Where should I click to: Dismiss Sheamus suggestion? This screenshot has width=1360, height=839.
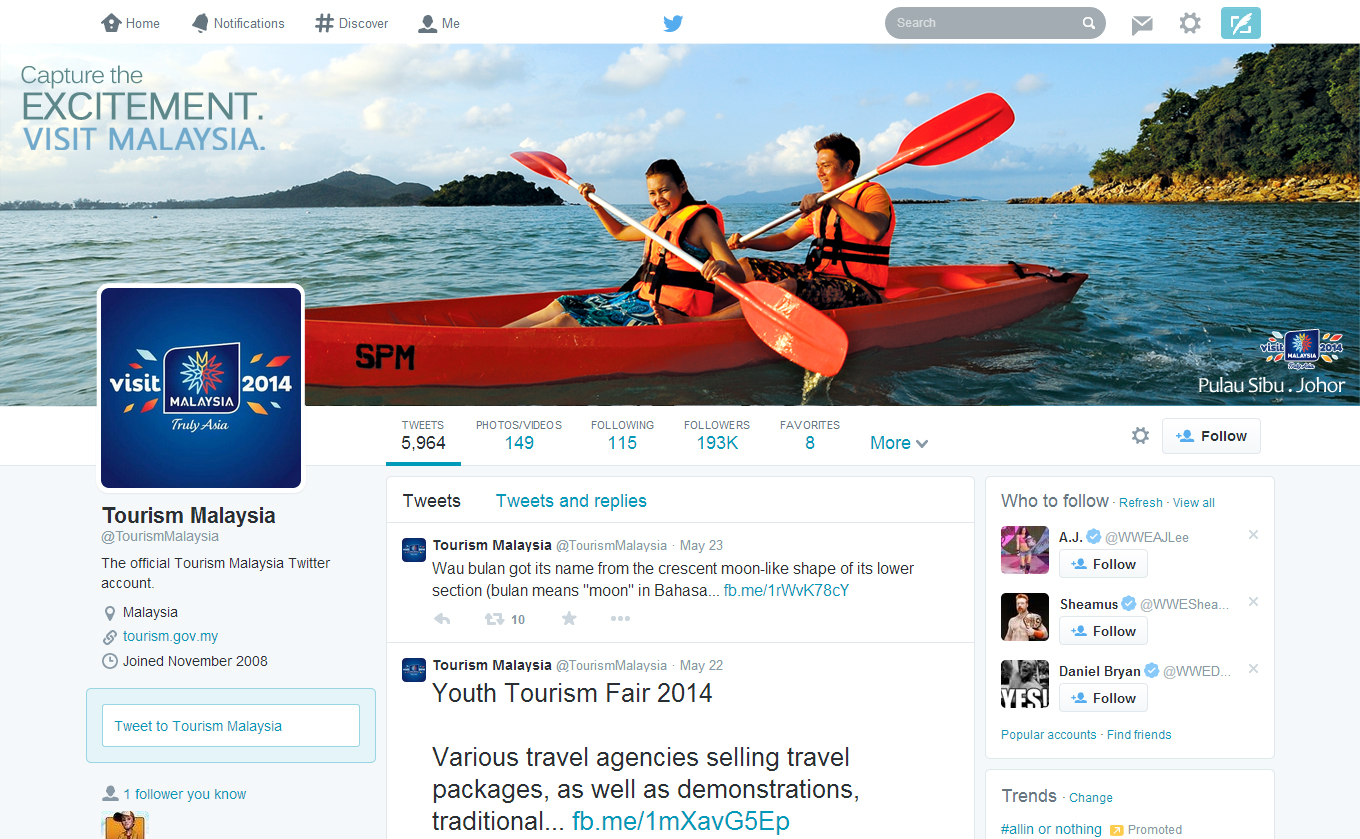click(1253, 602)
